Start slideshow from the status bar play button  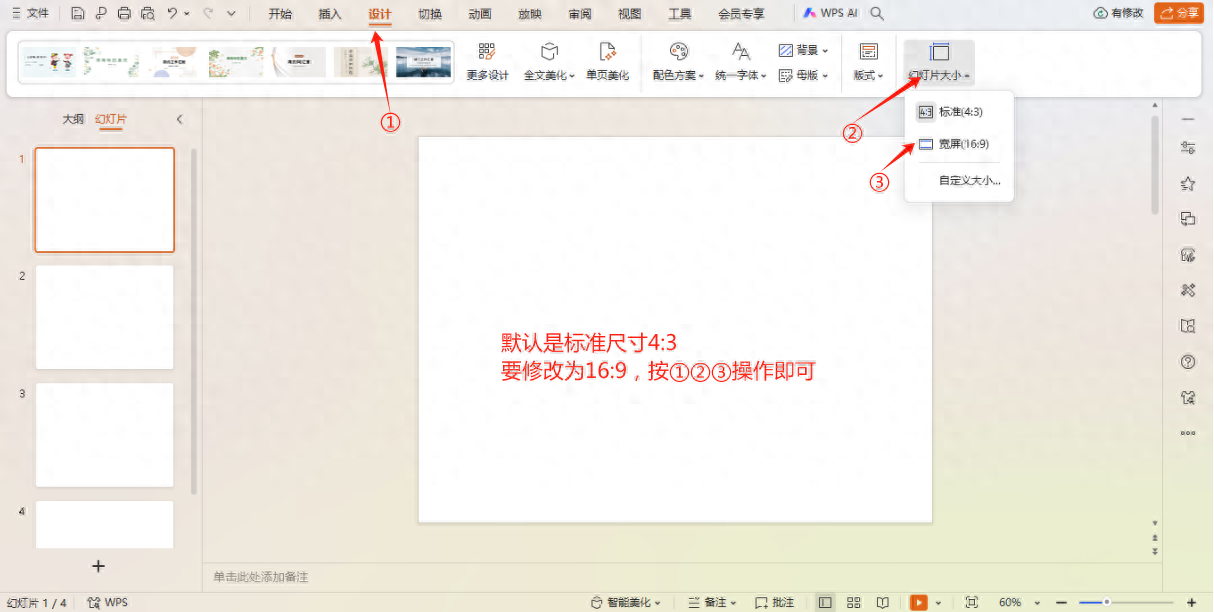(920, 601)
